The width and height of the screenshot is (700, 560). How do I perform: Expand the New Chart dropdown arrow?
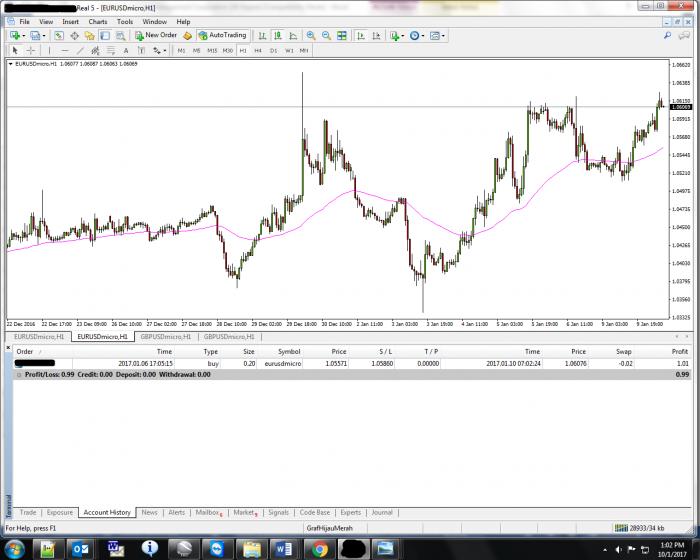pyautogui.click(x=24, y=36)
